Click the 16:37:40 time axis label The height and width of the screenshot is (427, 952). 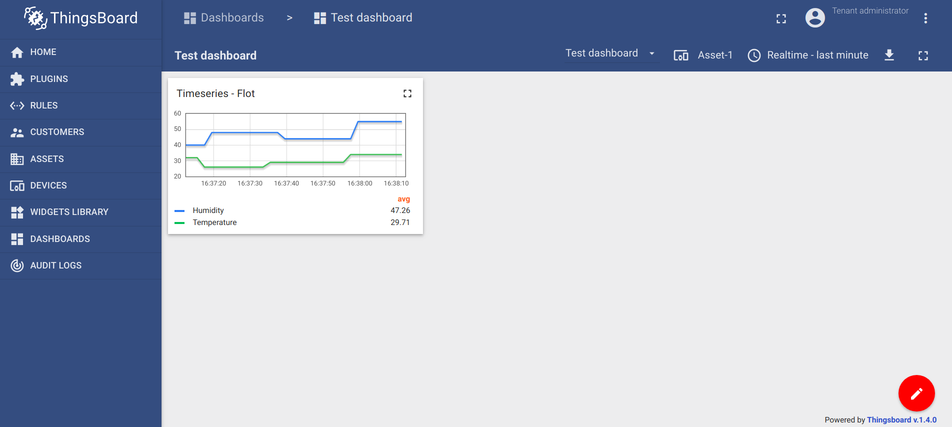[287, 183]
